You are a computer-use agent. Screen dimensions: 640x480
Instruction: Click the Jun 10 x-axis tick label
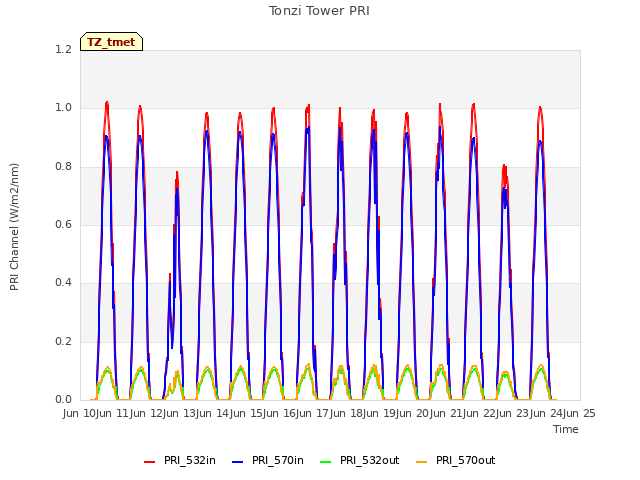pos(81,413)
